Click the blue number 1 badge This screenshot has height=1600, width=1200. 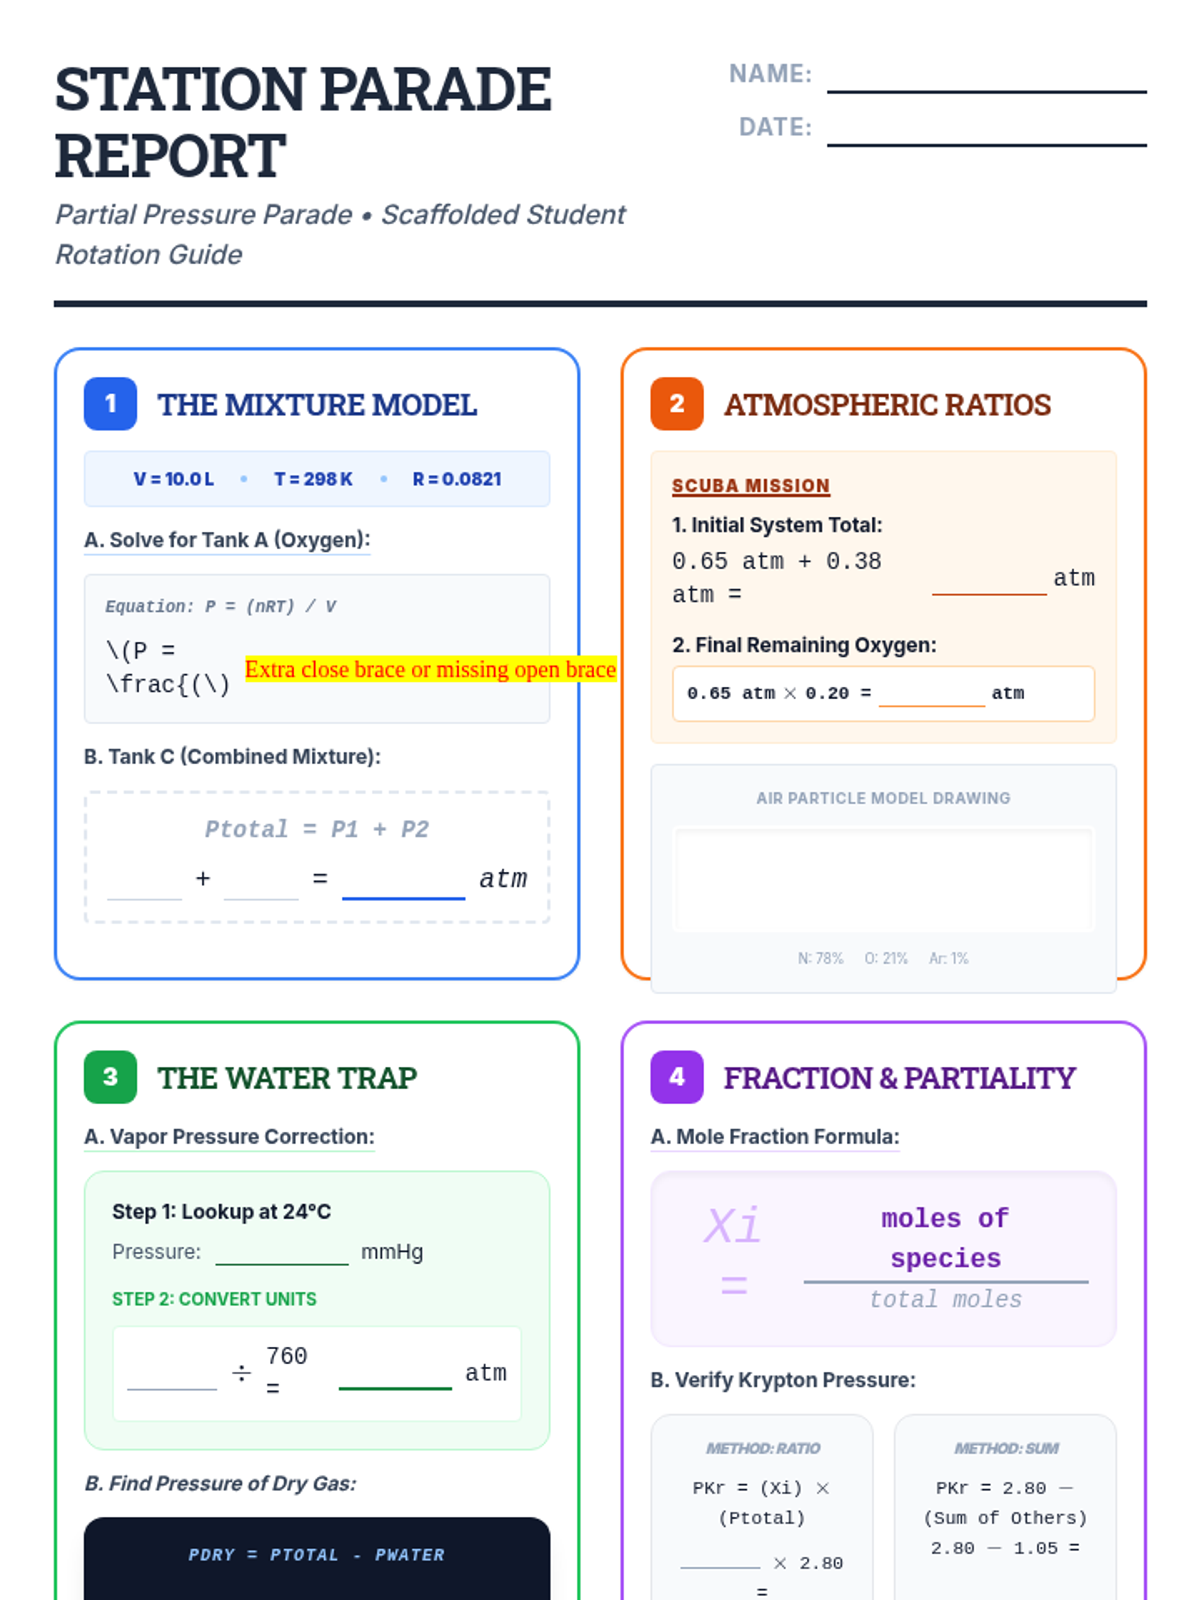pyautogui.click(x=110, y=404)
